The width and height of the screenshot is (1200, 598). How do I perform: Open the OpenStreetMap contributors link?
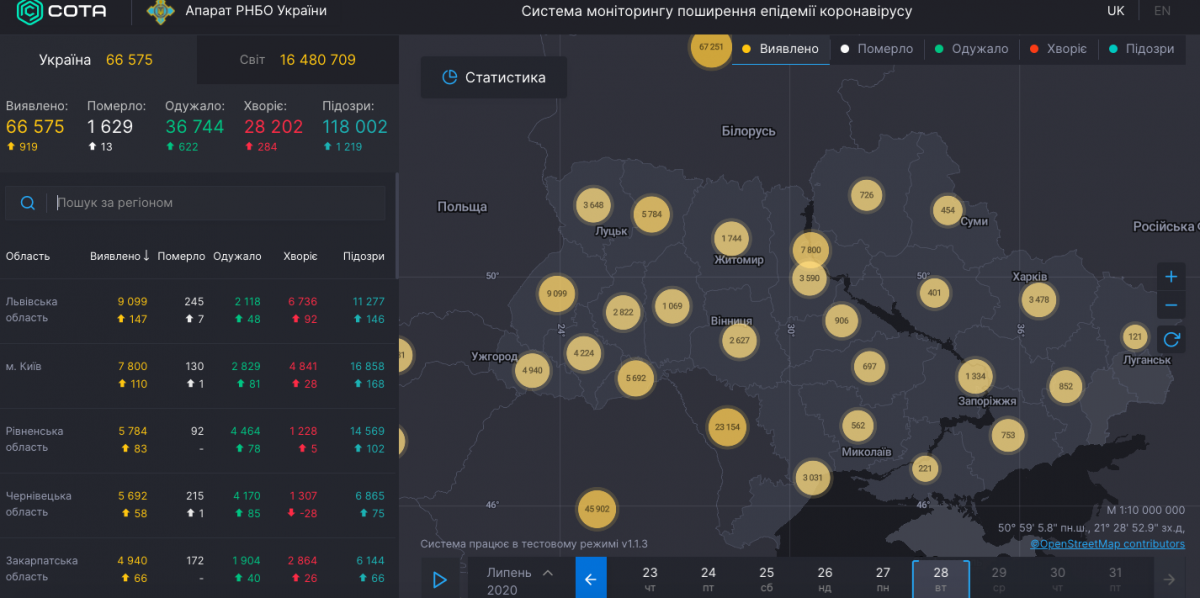tap(1108, 544)
